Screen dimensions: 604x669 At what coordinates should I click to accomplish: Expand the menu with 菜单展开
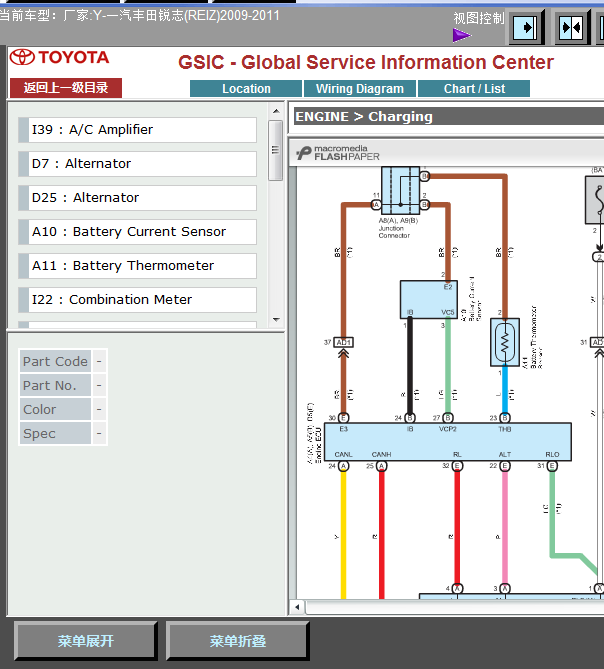click(86, 640)
